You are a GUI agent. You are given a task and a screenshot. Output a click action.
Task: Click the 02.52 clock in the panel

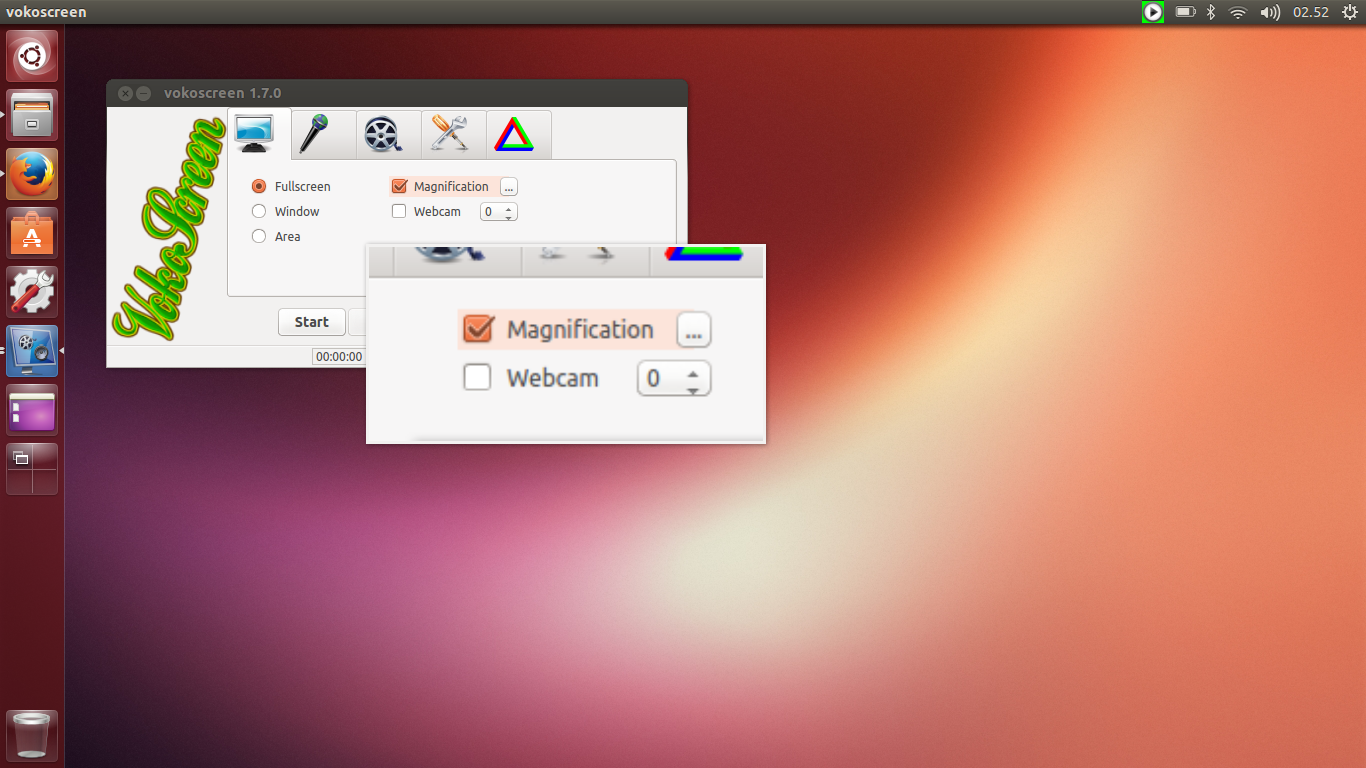coord(1311,12)
